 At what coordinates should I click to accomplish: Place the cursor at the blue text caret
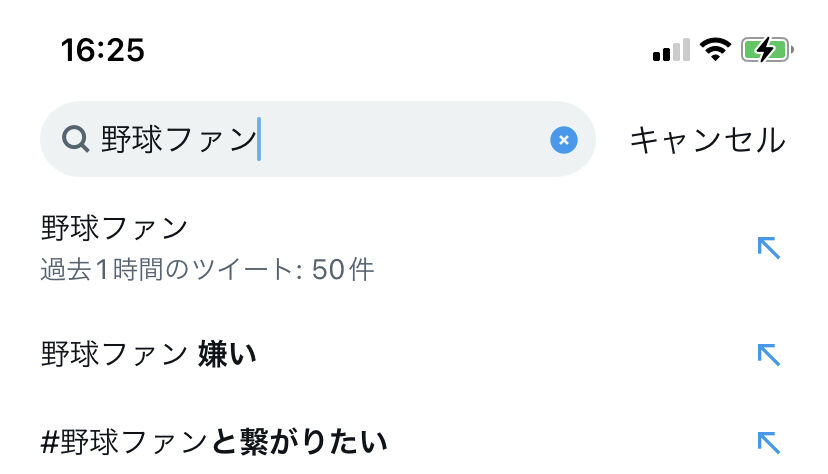[x=259, y=139]
